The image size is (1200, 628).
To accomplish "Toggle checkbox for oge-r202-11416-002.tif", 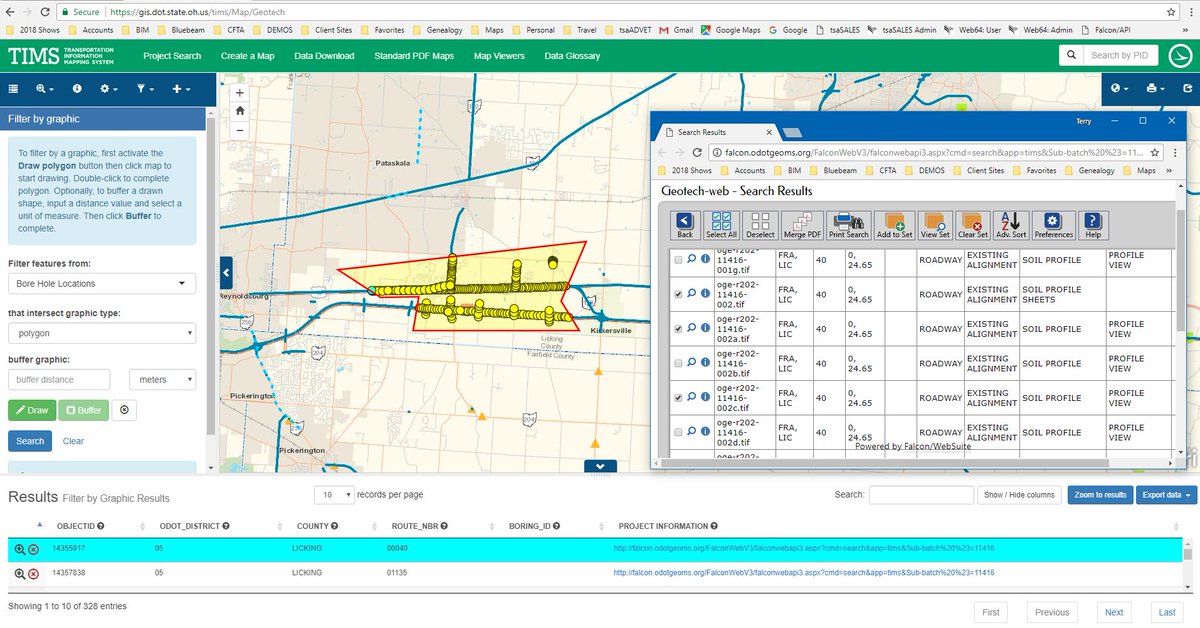I will (679, 294).
